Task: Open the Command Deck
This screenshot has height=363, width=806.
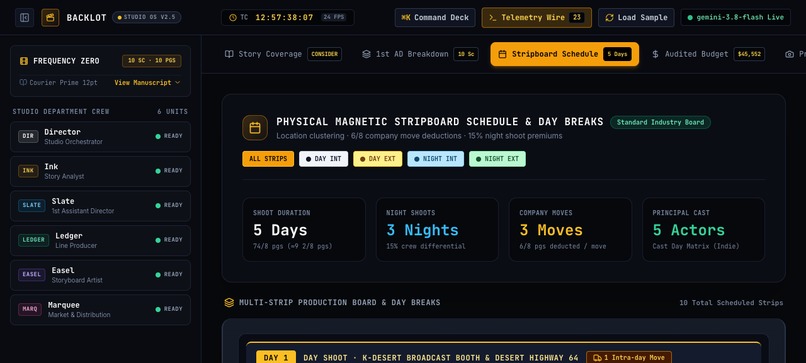Action: click(435, 17)
